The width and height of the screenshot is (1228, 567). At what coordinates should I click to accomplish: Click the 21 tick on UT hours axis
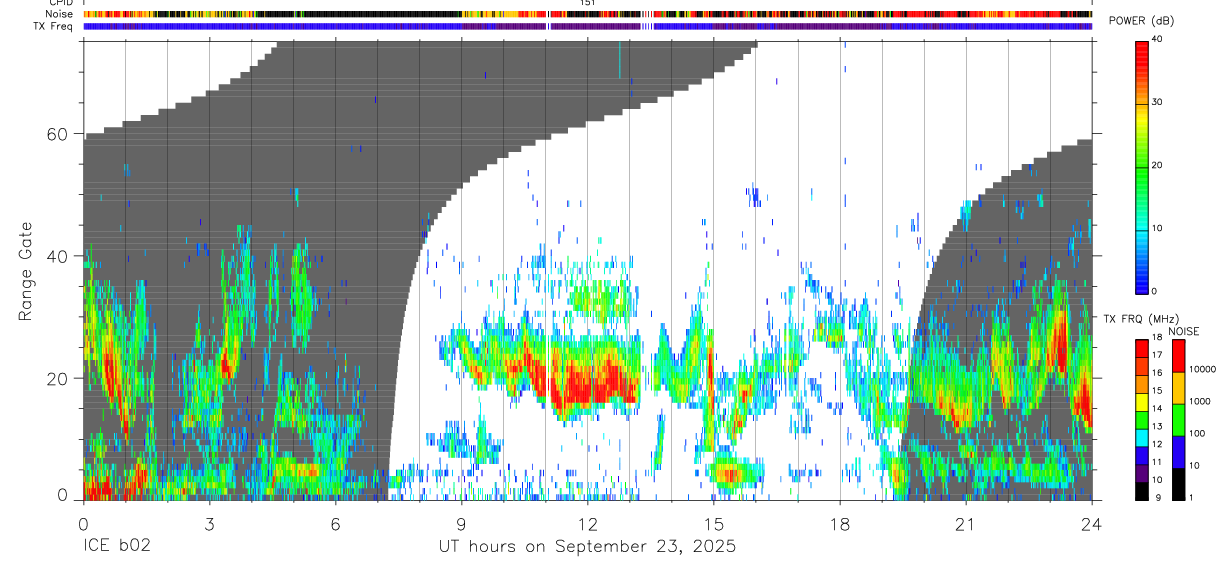point(965,523)
